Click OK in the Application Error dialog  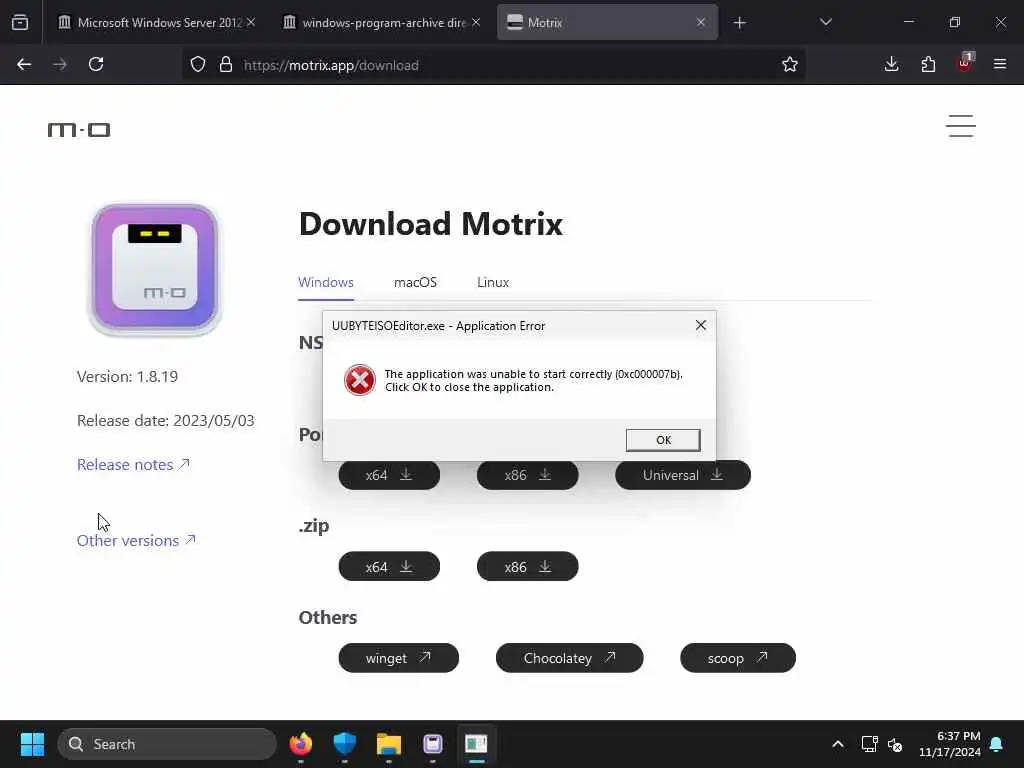tap(663, 440)
